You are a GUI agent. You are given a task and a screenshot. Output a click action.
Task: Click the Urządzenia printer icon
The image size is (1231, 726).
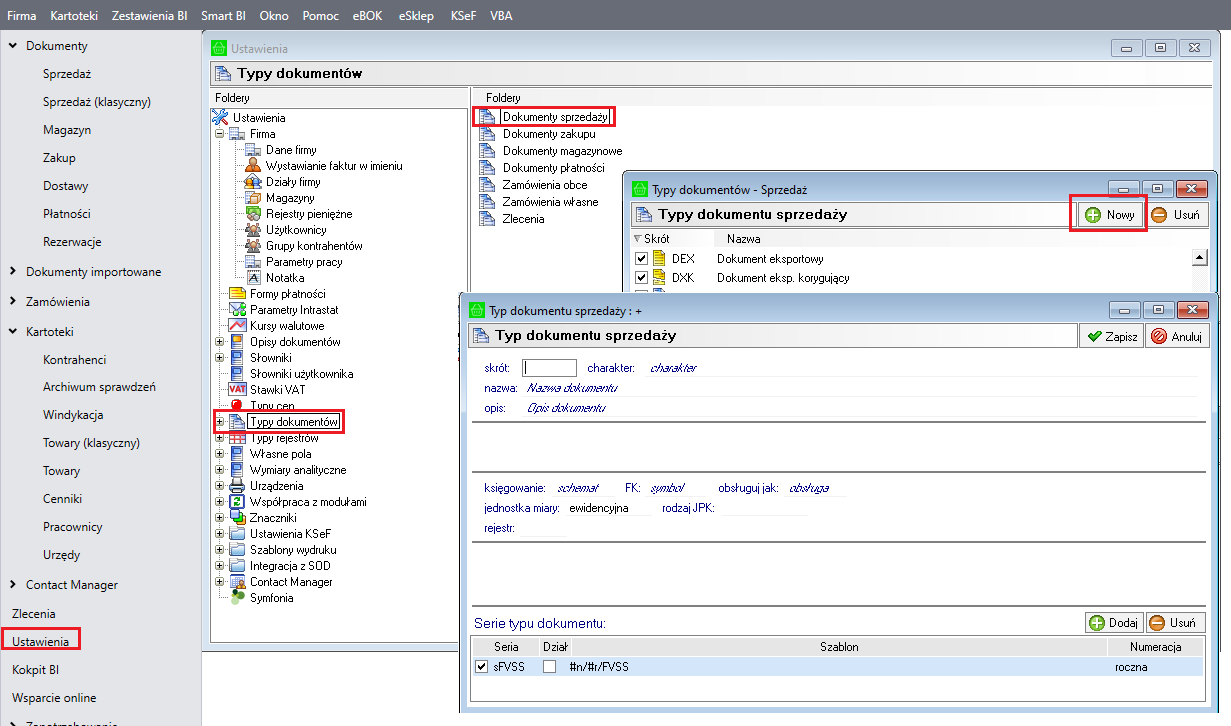[237, 486]
